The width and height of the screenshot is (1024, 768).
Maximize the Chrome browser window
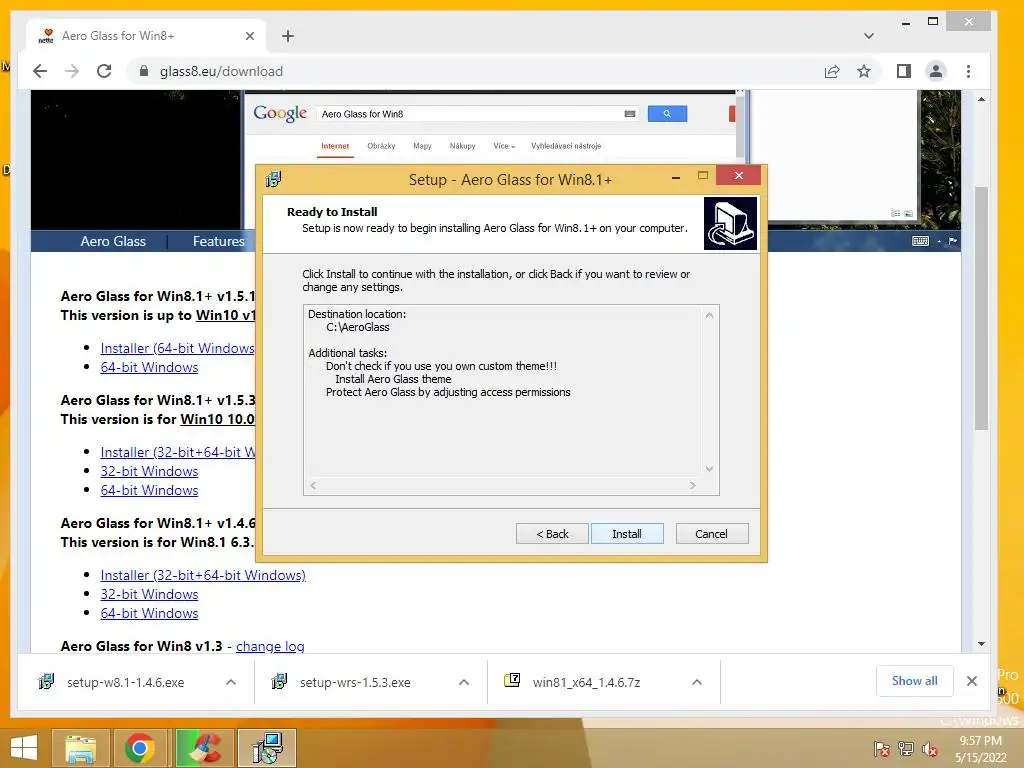point(933,22)
